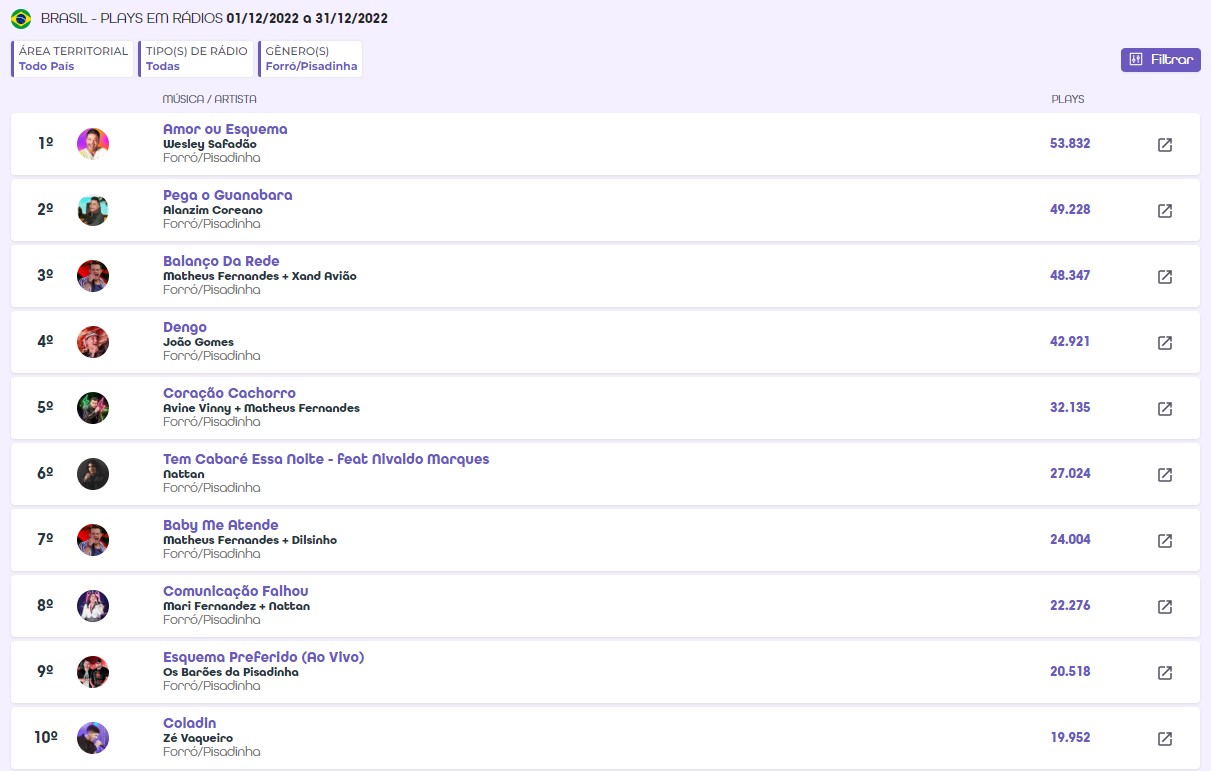This screenshot has width=1211, height=771.
Task: Click the MÚSICA / ARTISTA column header
Action: tap(210, 99)
